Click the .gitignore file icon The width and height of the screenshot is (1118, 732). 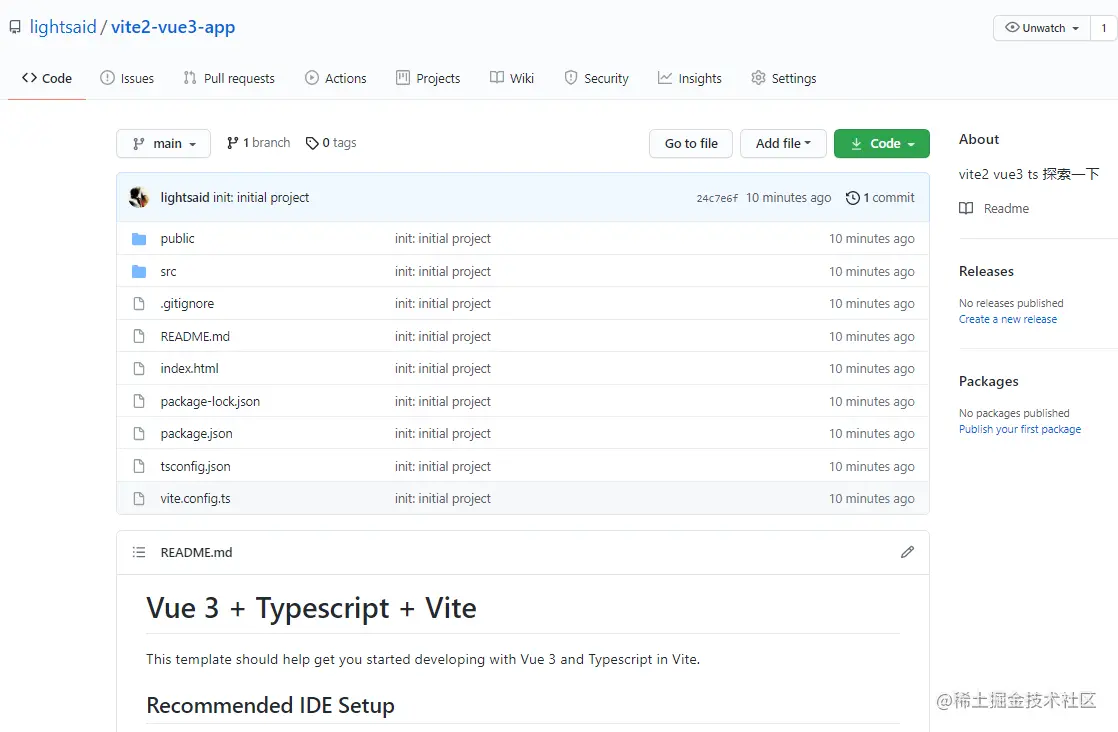tap(139, 304)
